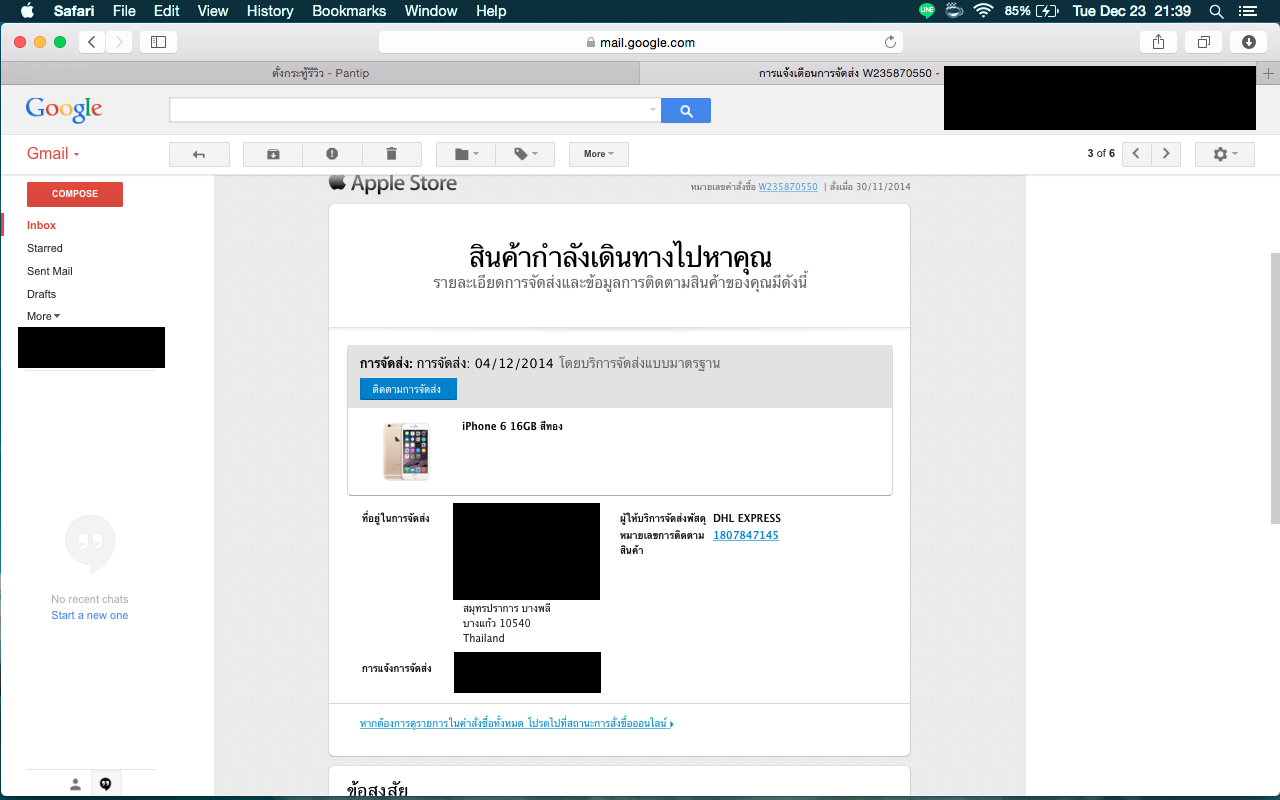Go to older email arrow
The image size is (1280, 800).
tap(1166, 154)
